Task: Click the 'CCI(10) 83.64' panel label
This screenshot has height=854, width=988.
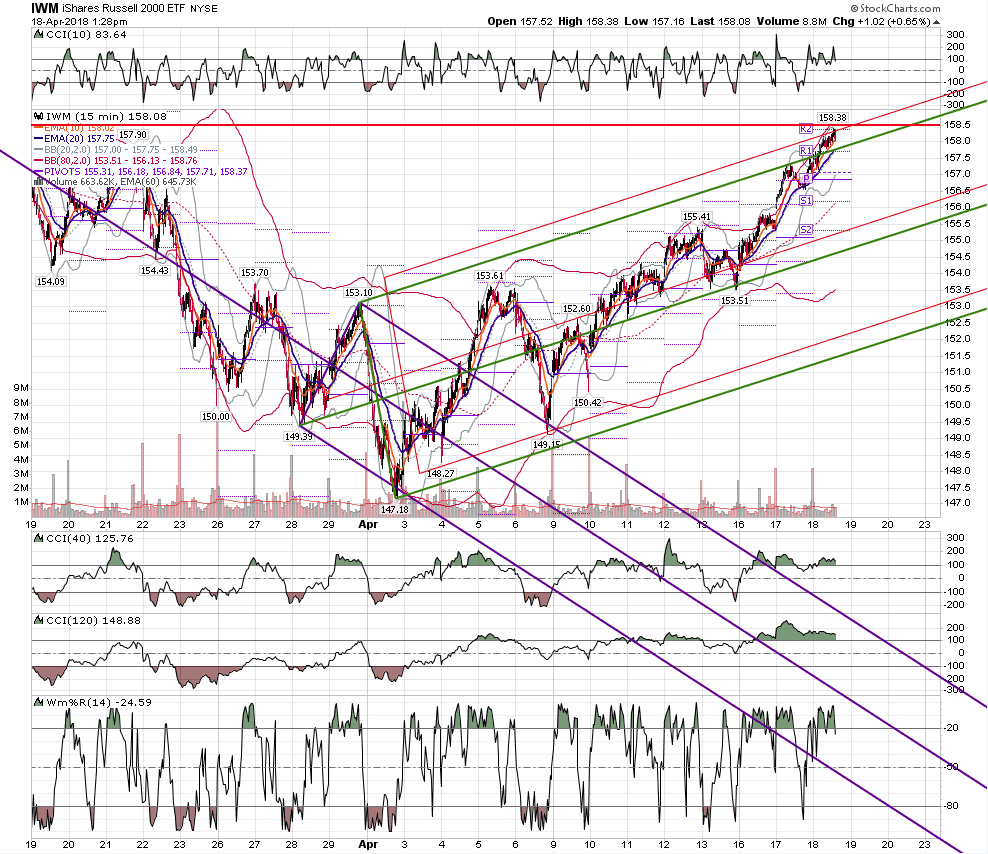Action: point(86,35)
